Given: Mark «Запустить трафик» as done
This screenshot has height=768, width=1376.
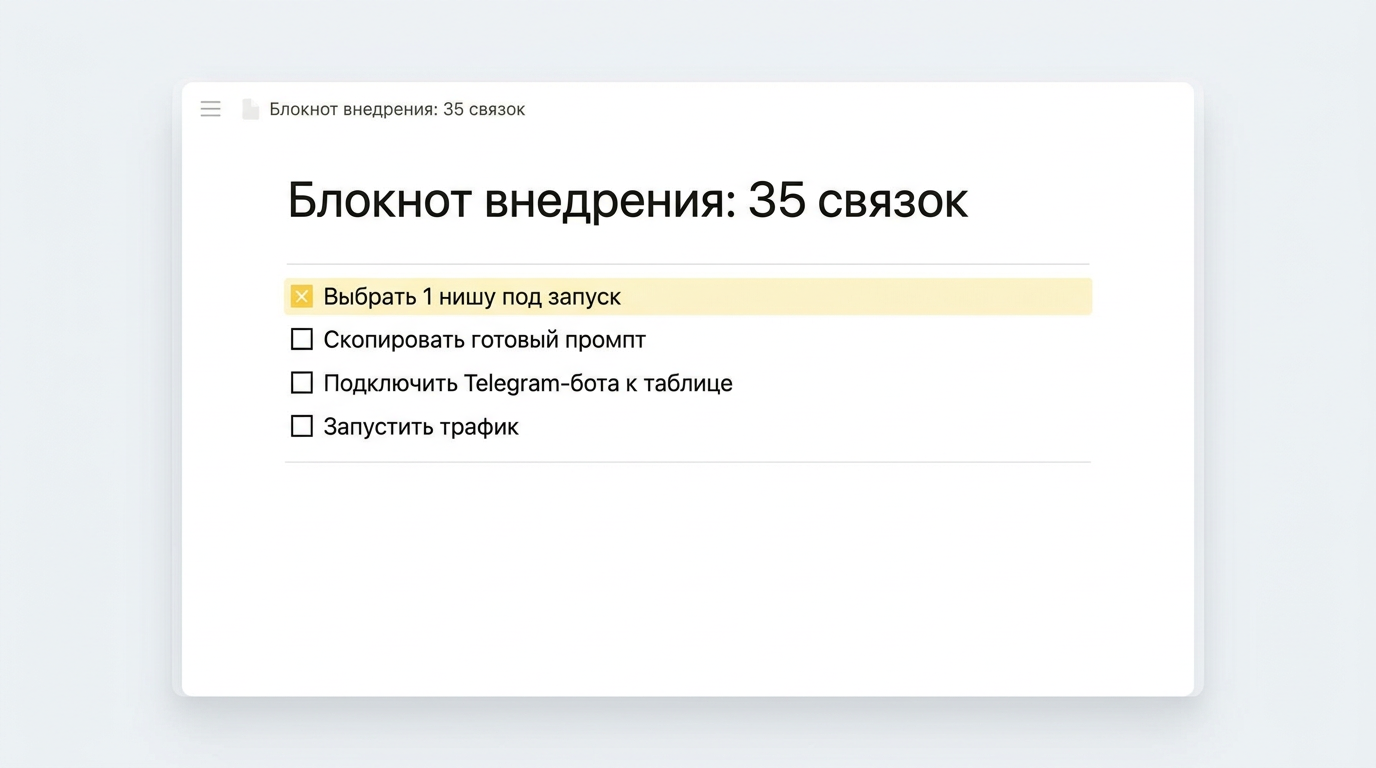Looking at the screenshot, I should point(302,426).
